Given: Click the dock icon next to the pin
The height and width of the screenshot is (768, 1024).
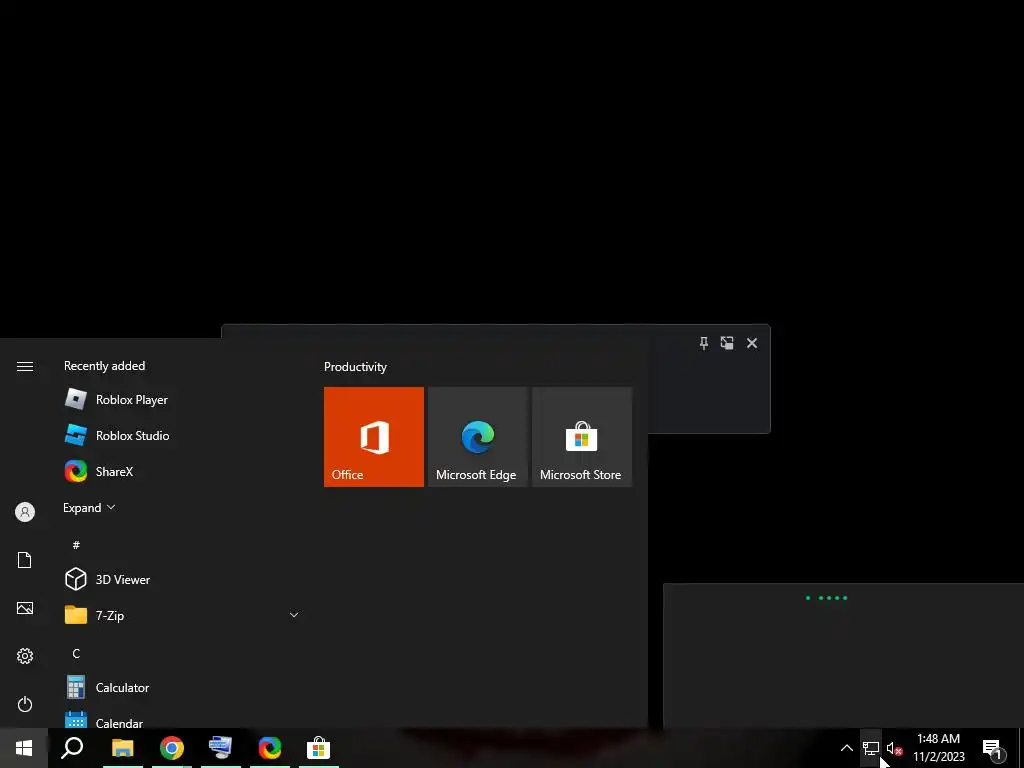Looking at the screenshot, I should 727,343.
